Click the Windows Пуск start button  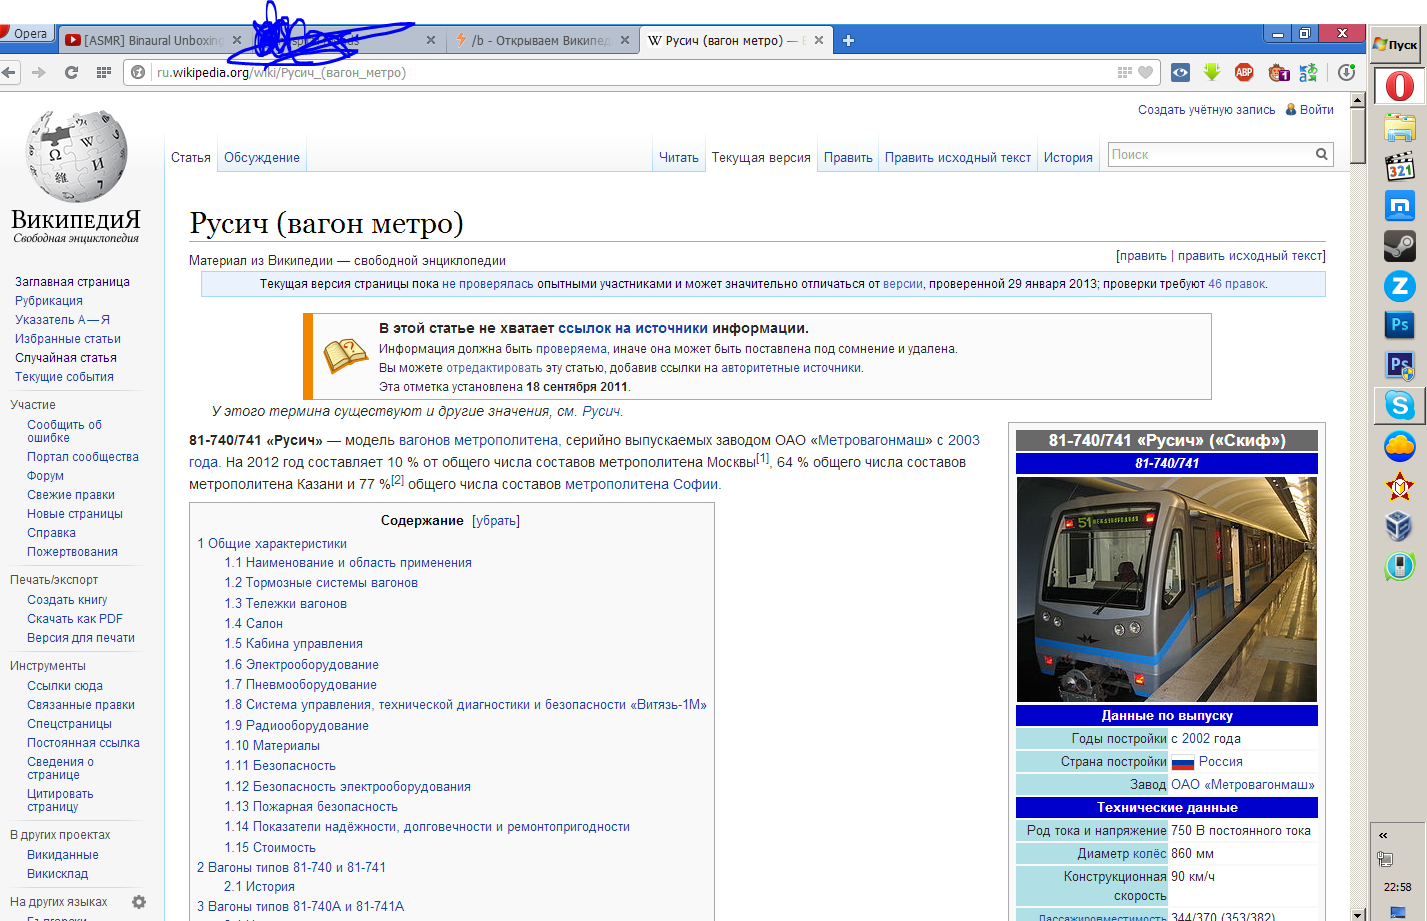(1398, 44)
